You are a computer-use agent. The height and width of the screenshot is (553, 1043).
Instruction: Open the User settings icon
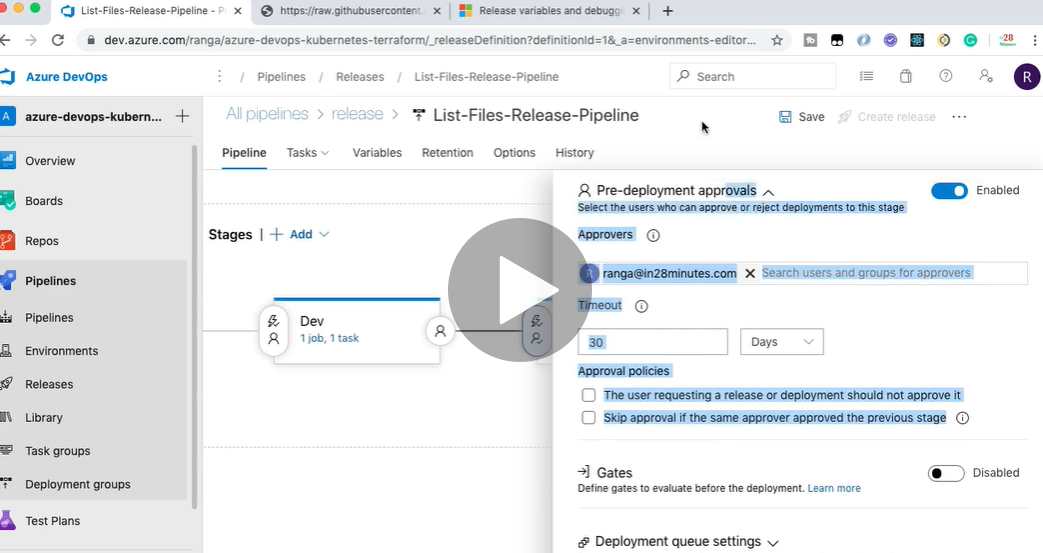click(986, 76)
